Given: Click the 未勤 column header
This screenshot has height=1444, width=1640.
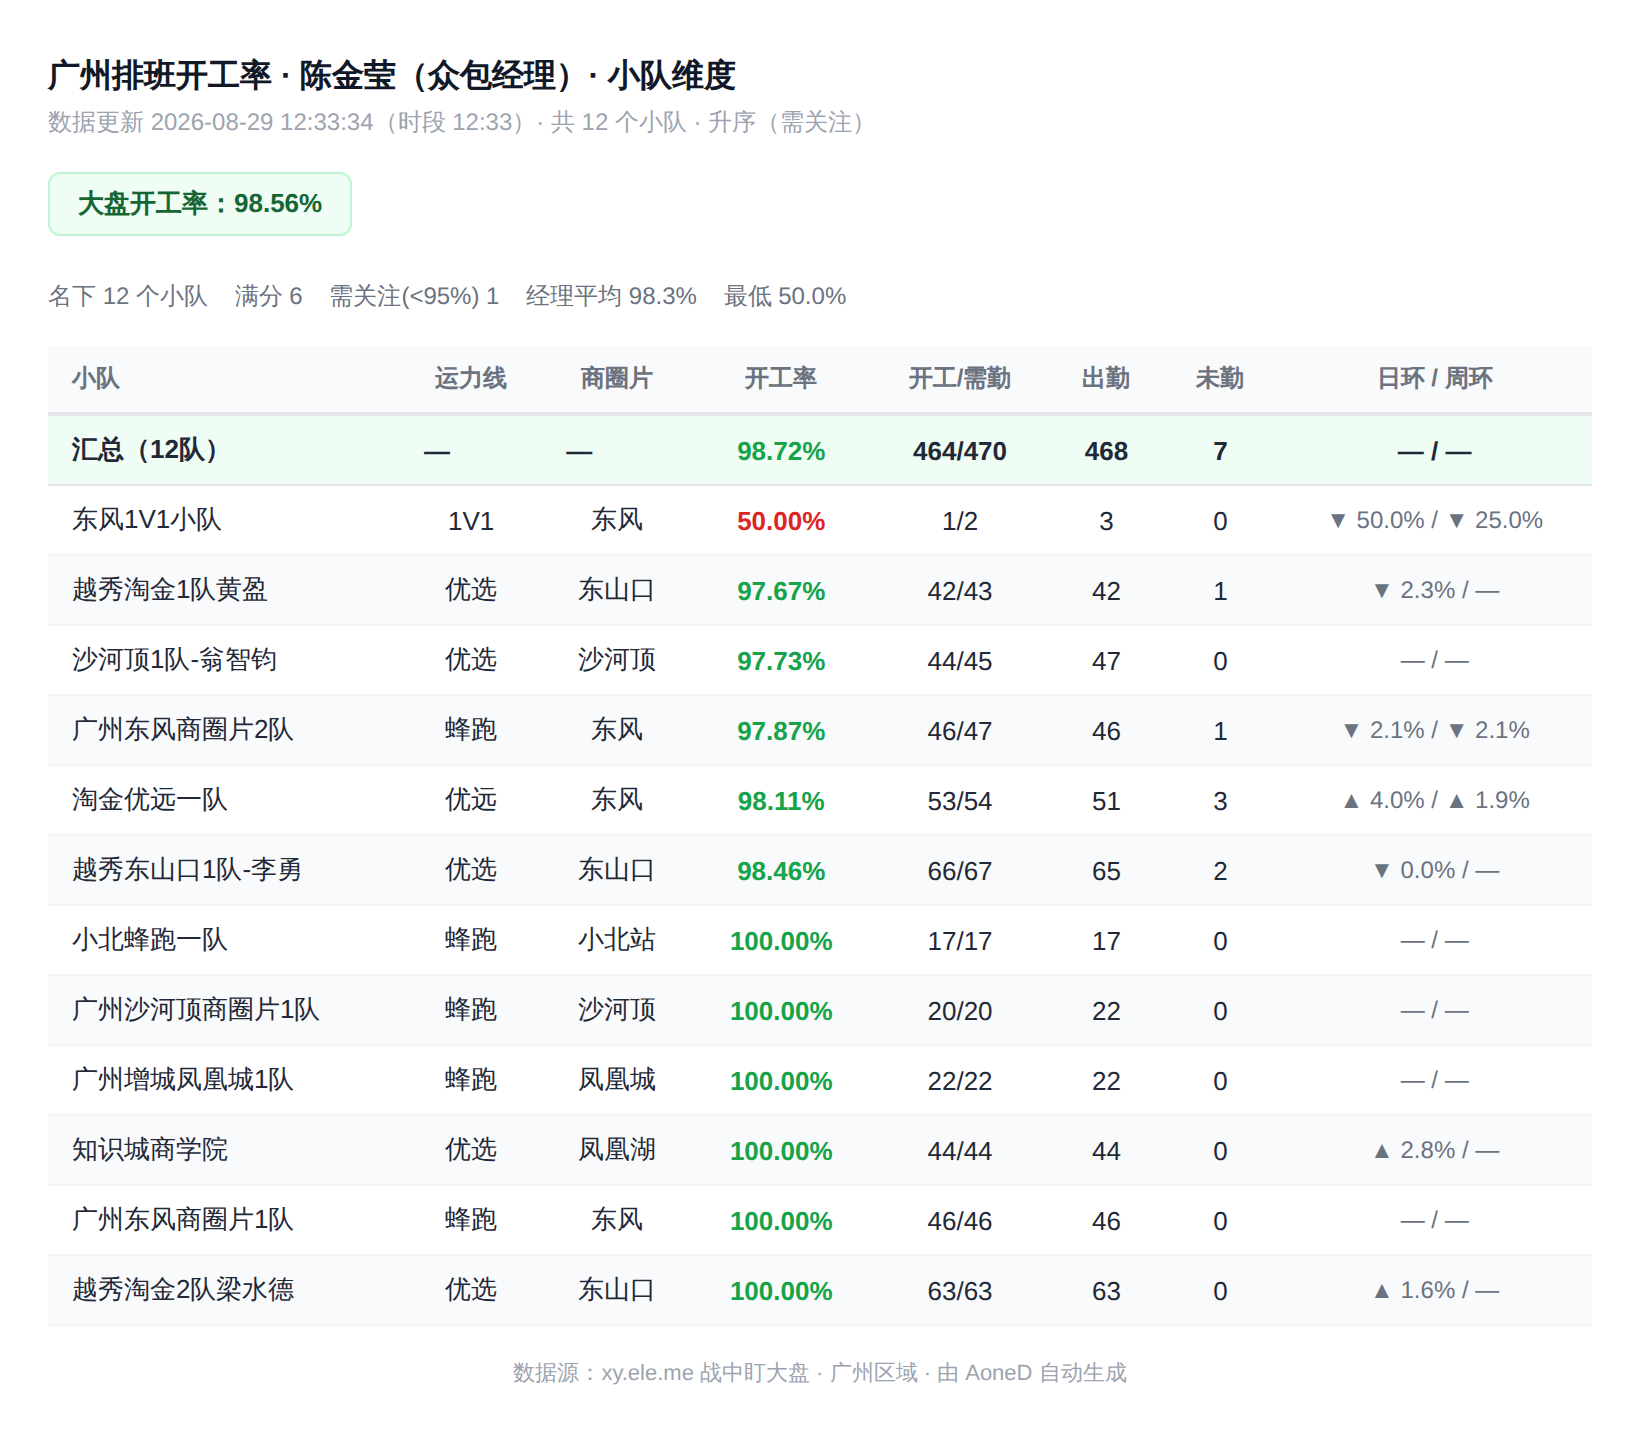Looking at the screenshot, I should [1220, 378].
